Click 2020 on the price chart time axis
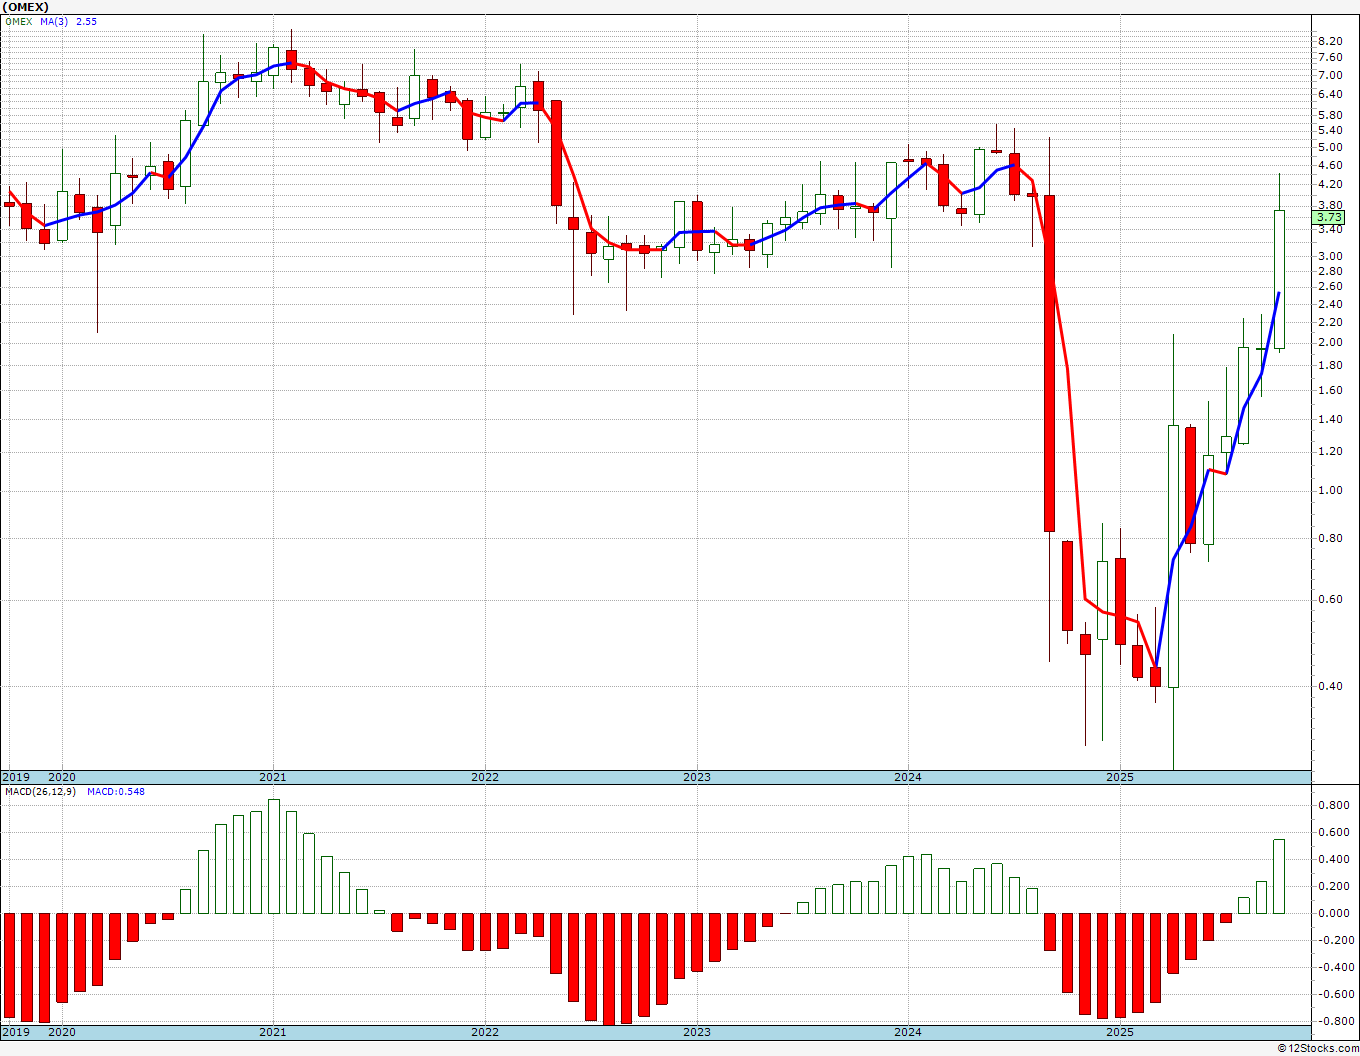1360x1056 pixels. [x=62, y=777]
